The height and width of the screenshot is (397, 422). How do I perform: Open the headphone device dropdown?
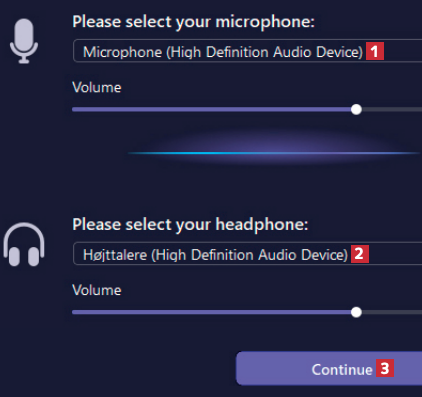(247, 253)
